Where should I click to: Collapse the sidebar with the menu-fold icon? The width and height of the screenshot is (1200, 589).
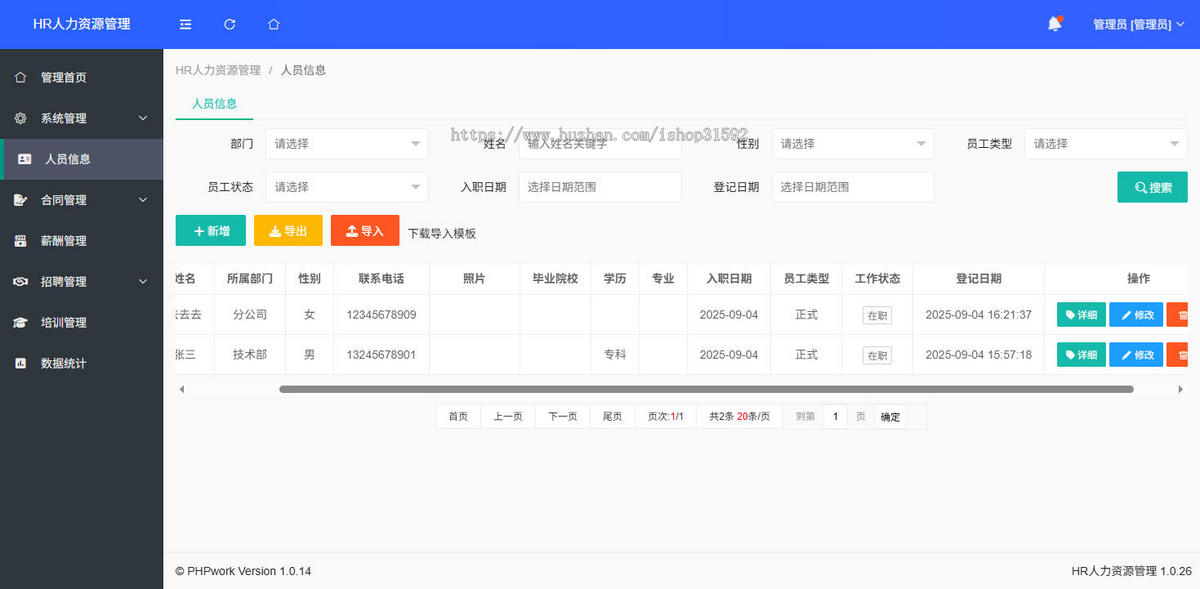tap(185, 24)
